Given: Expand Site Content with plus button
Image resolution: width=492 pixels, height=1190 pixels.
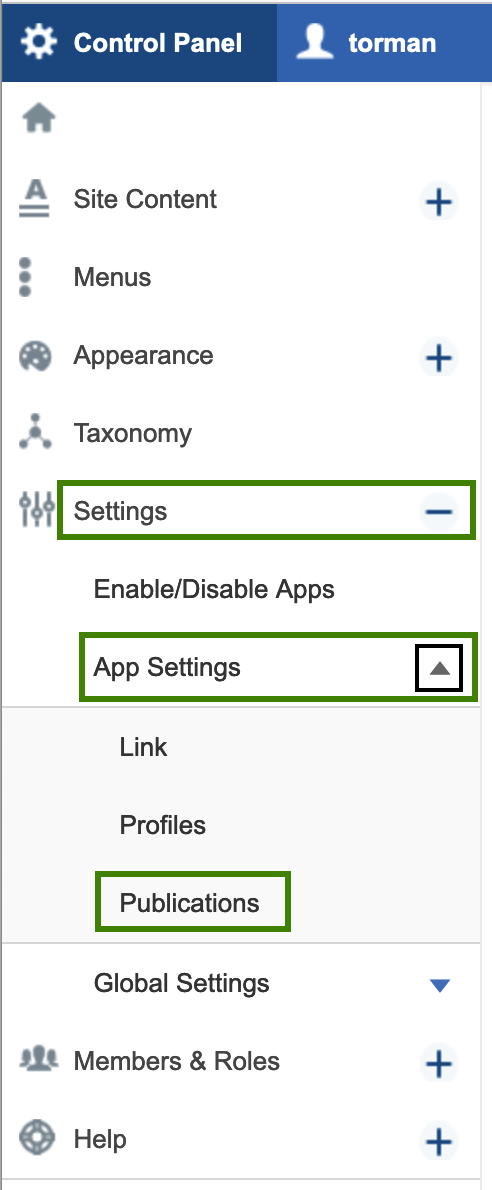Looking at the screenshot, I should (x=439, y=202).
